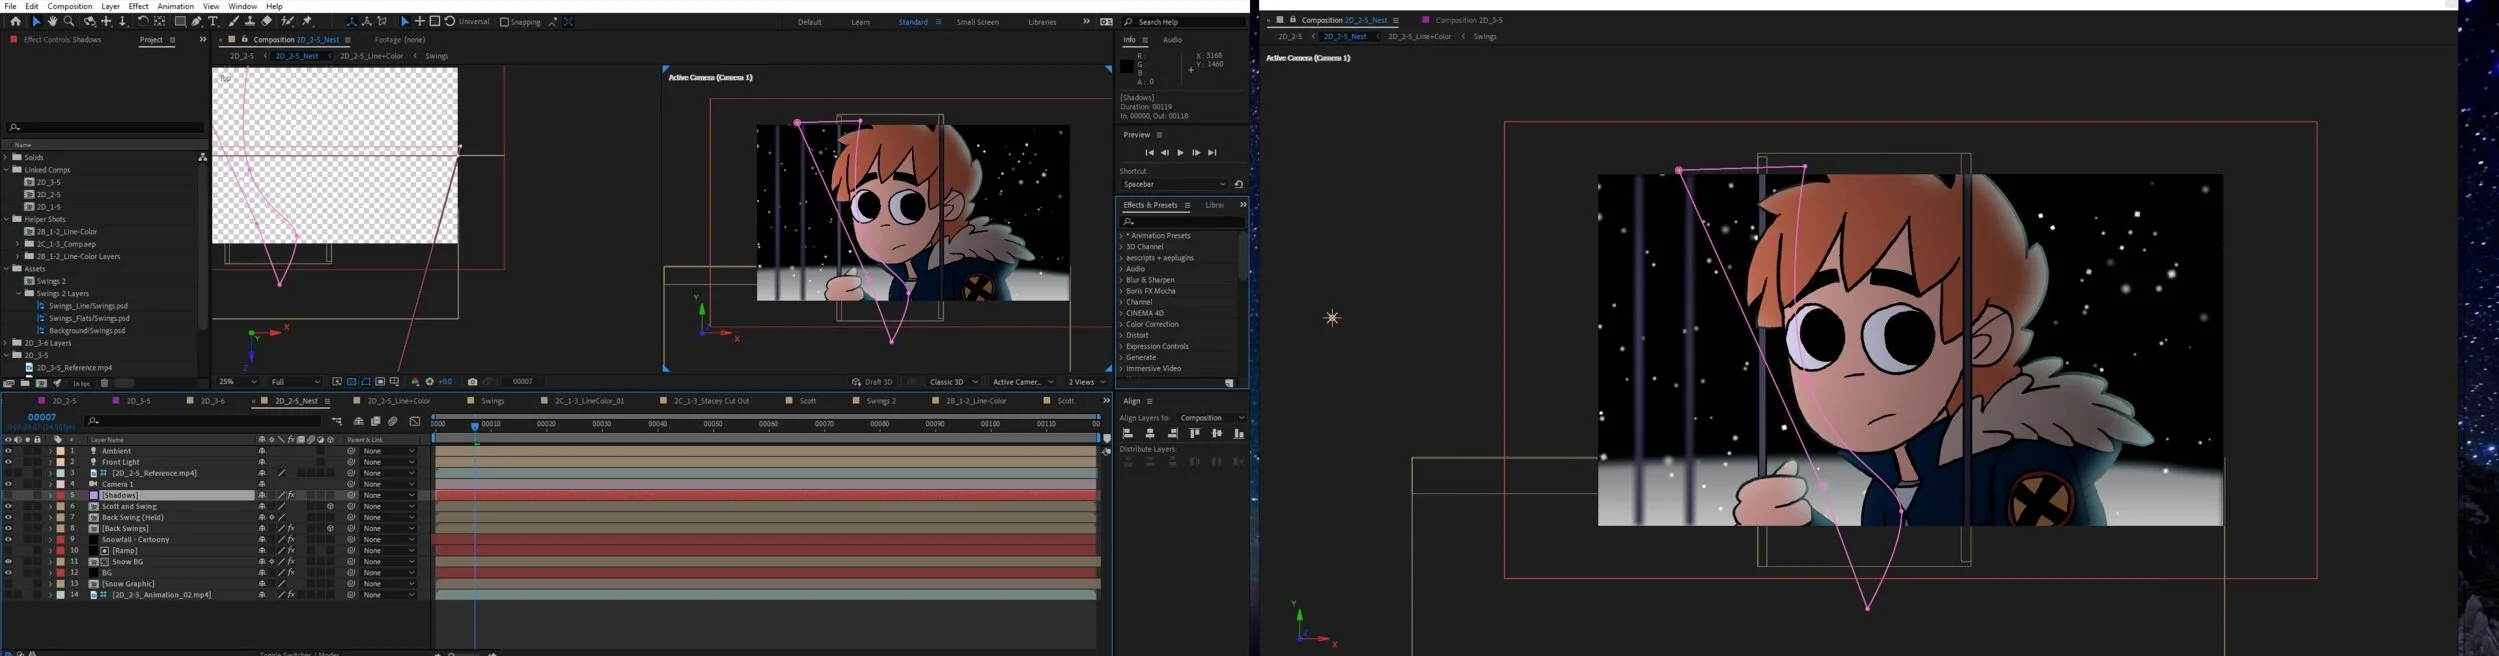Toggle visibility of Back Swing (Held) layer
Image resolution: width=2499 pixels, height=656 pixels.
(x=8, y=517)
